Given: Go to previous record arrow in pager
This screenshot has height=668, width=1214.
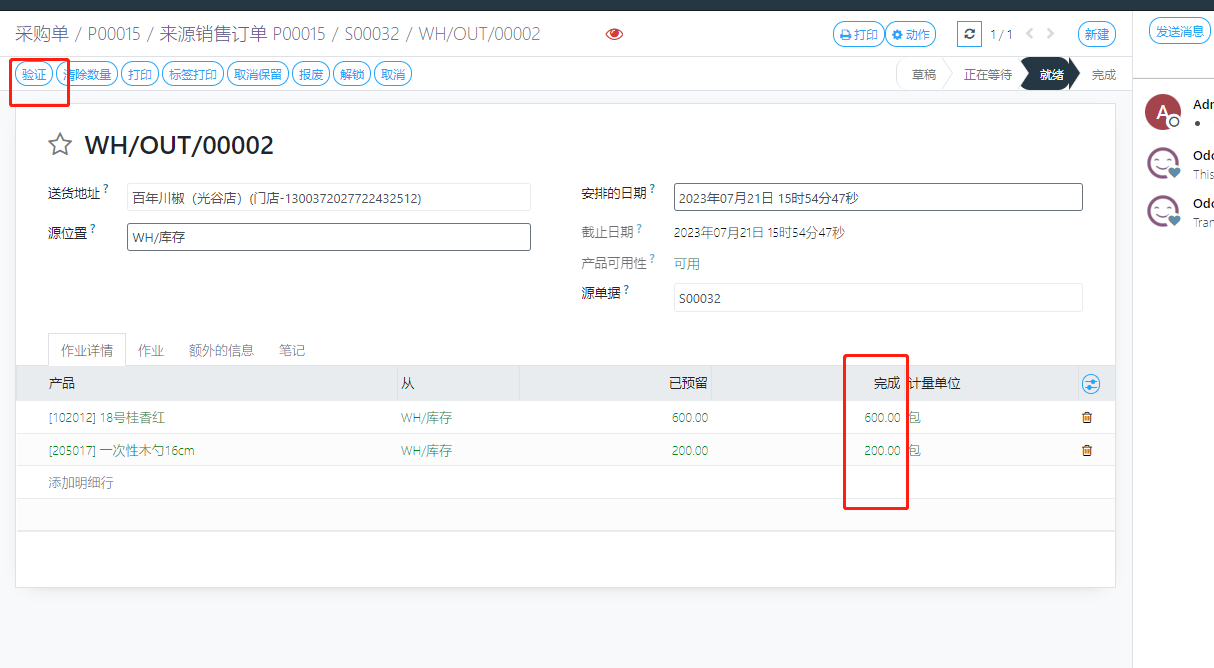Looking at the screenshot, I should point(1030,34).
